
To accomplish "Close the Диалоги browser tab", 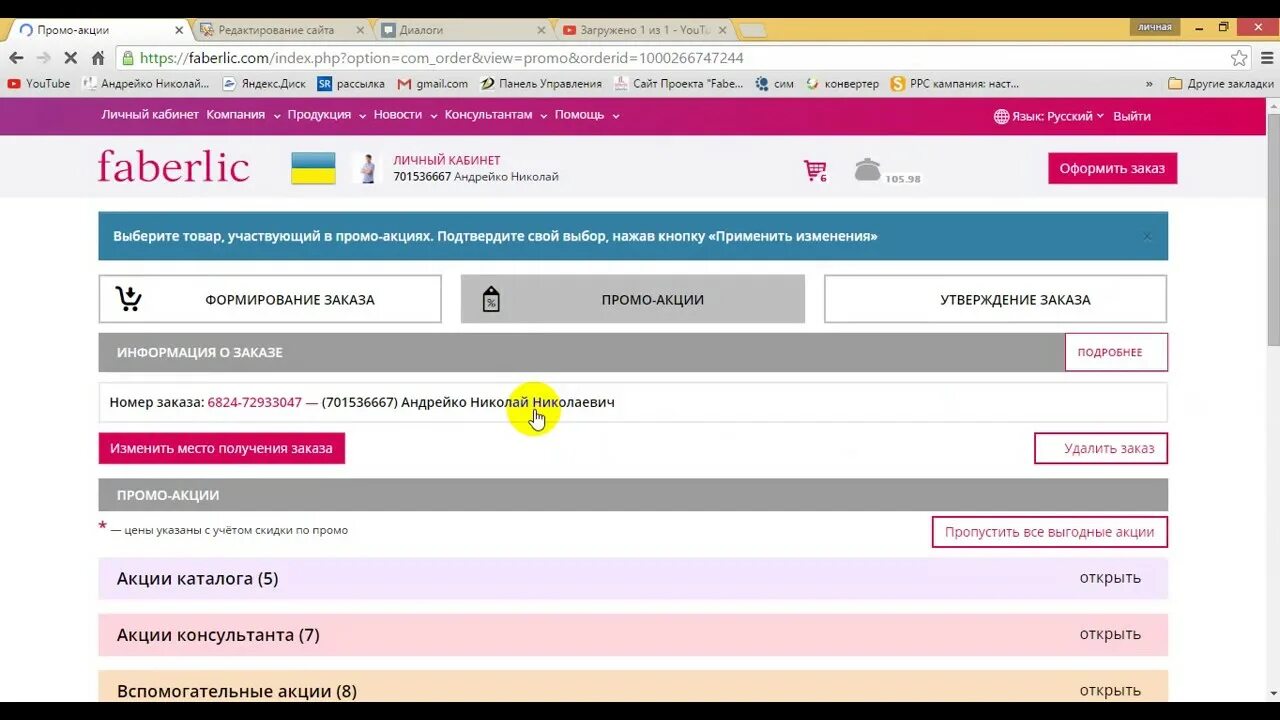I will 541,30.
